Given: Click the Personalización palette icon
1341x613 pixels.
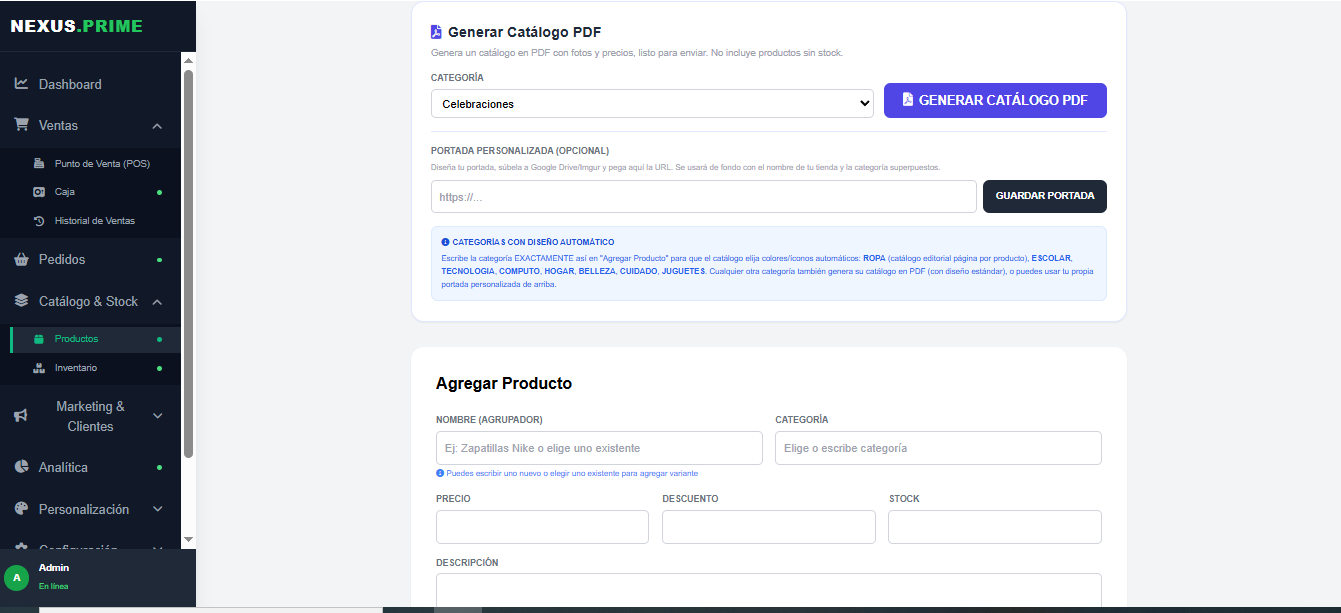Looking at the screenshot, I should click(x=21, y=509).
